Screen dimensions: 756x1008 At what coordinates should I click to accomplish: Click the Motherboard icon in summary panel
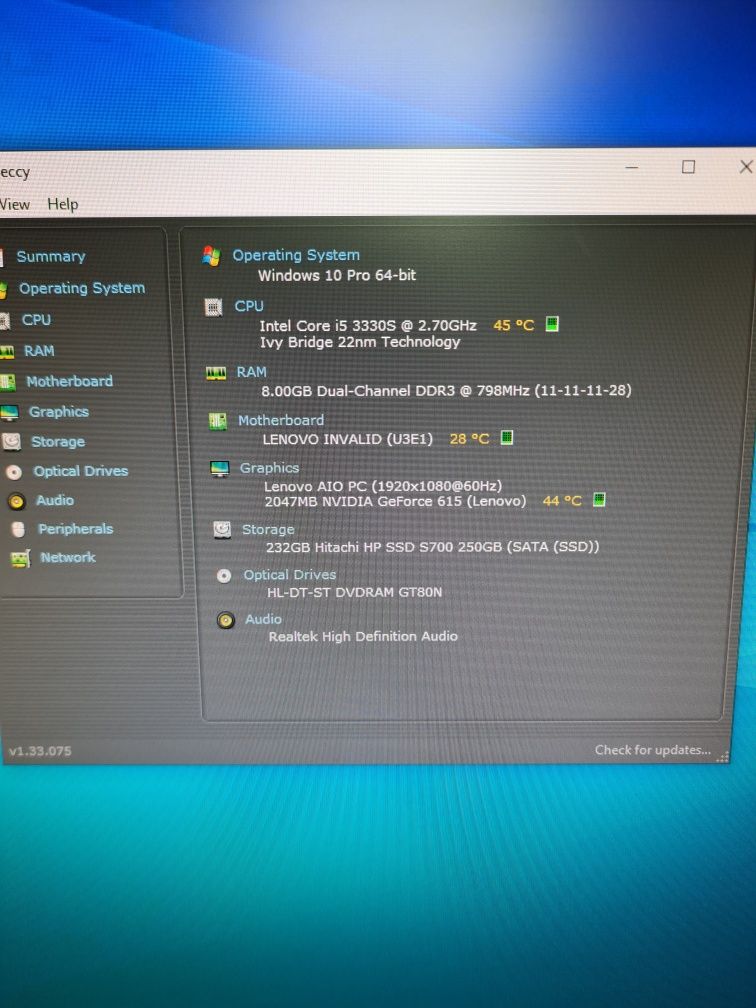pyautogui.click(x=218, y=422)
